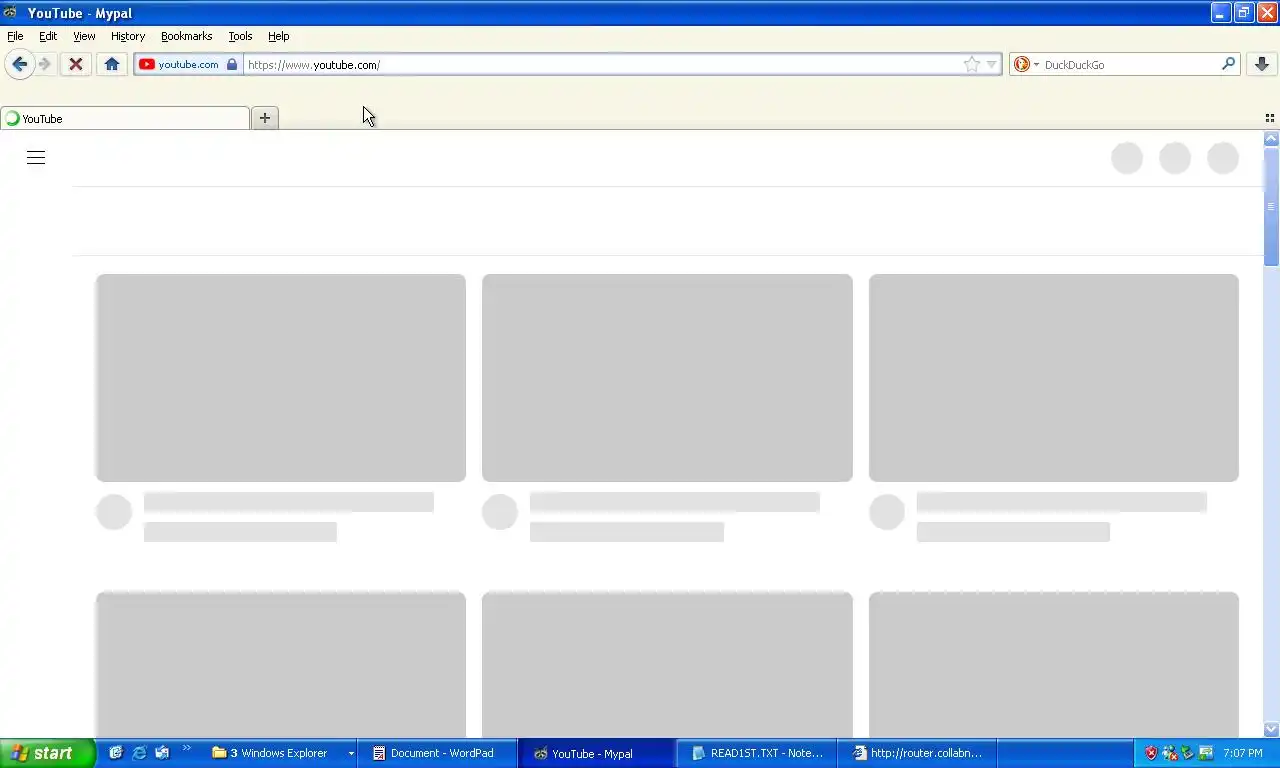Open the Bookmarks menu
This screenshot has height=768, width=1280.
point(186,36)
